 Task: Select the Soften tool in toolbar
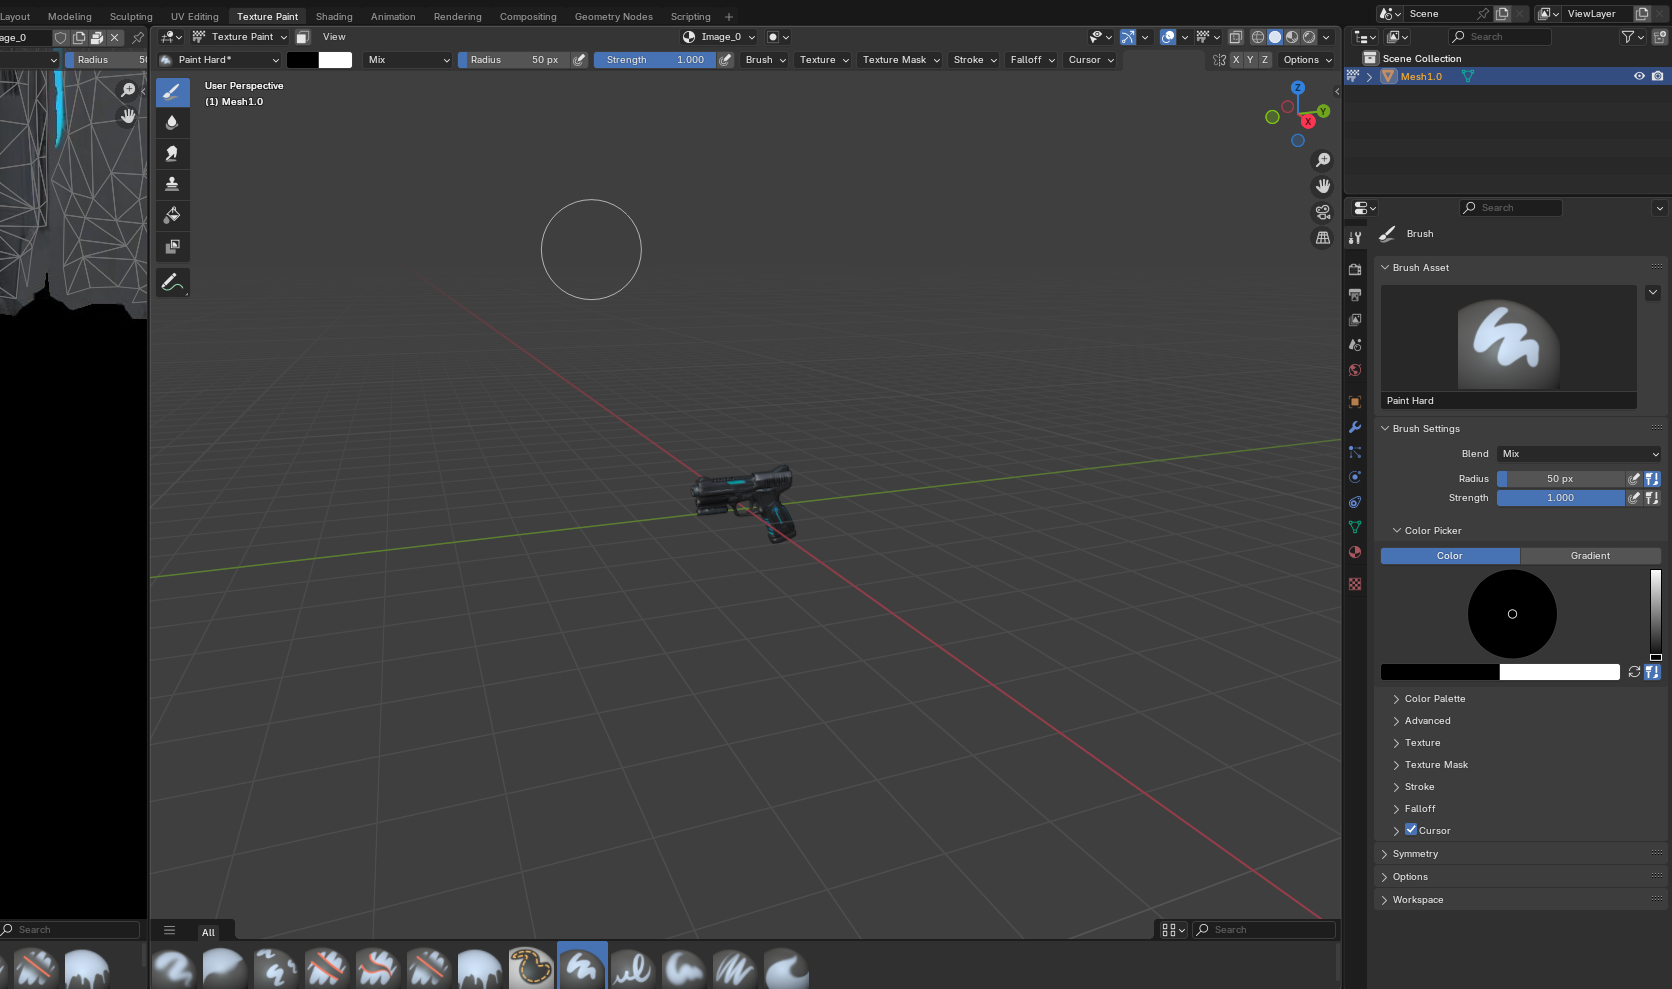pyautogui.click(x=172, y=122)
